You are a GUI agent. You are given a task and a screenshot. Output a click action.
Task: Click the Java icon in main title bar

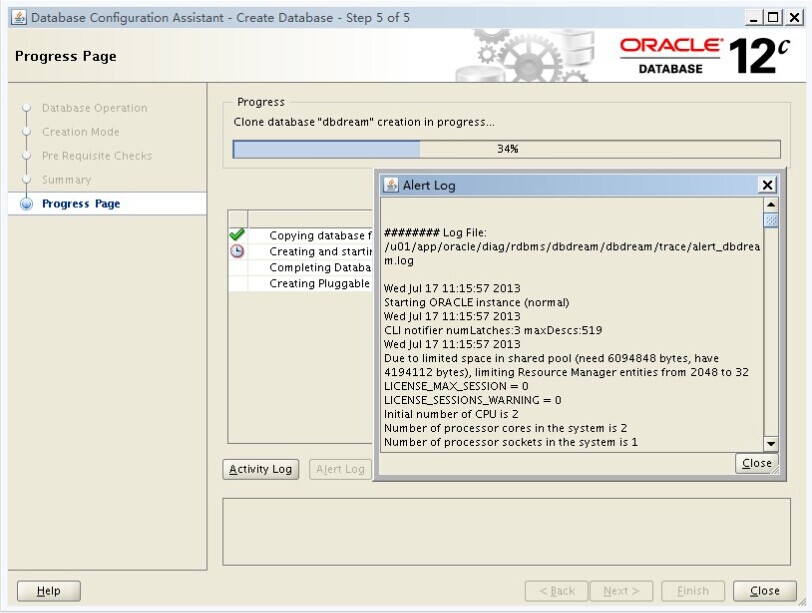18,17
